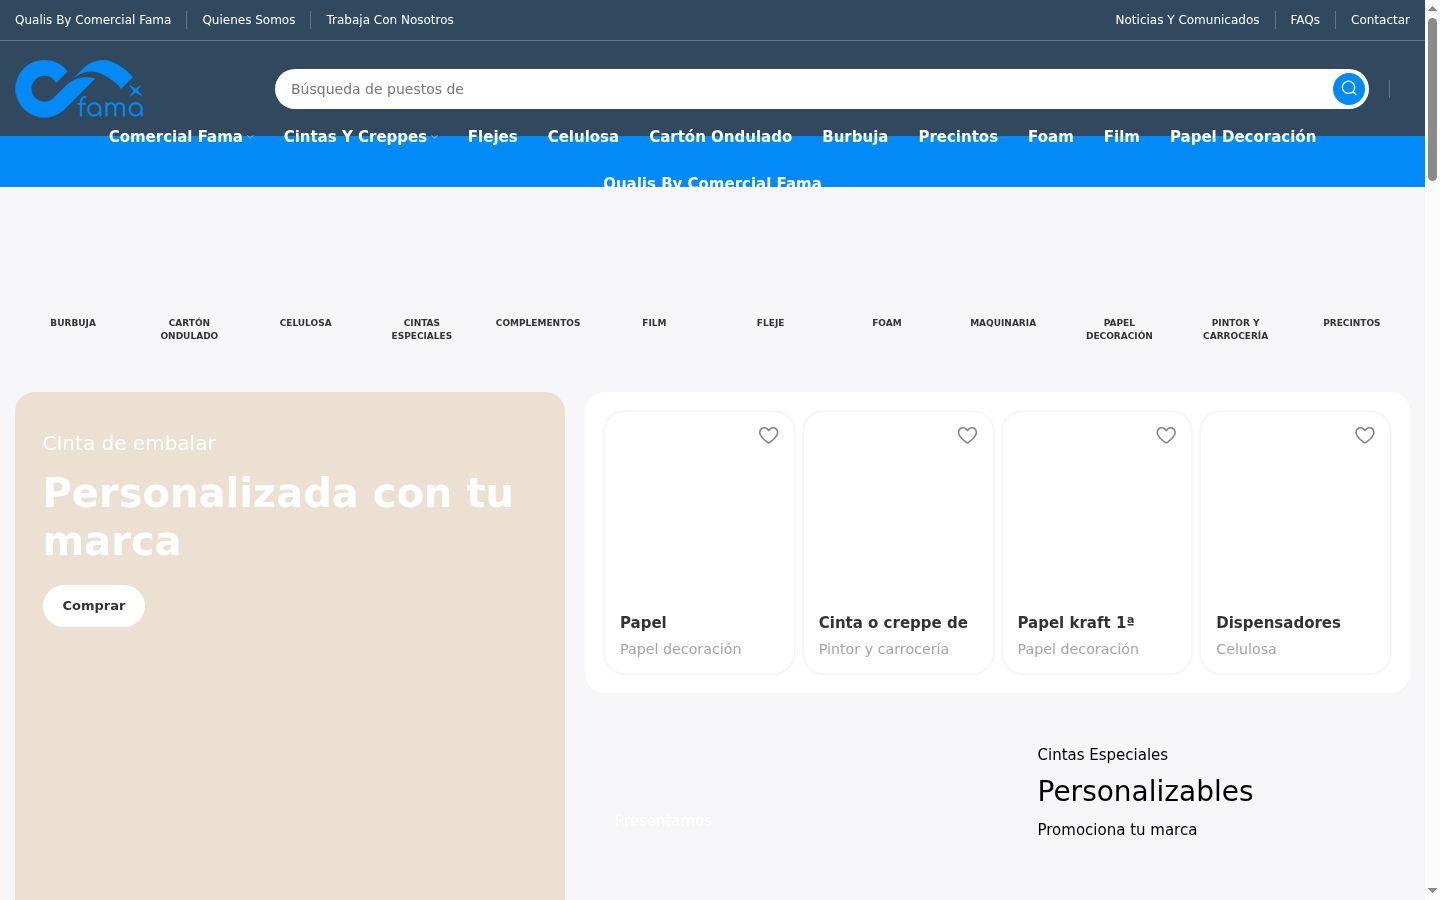The width and height of the screenshot is (1440, 900).
Task: Open the BURBUJA category tile
Action: (x=73, y=323)
